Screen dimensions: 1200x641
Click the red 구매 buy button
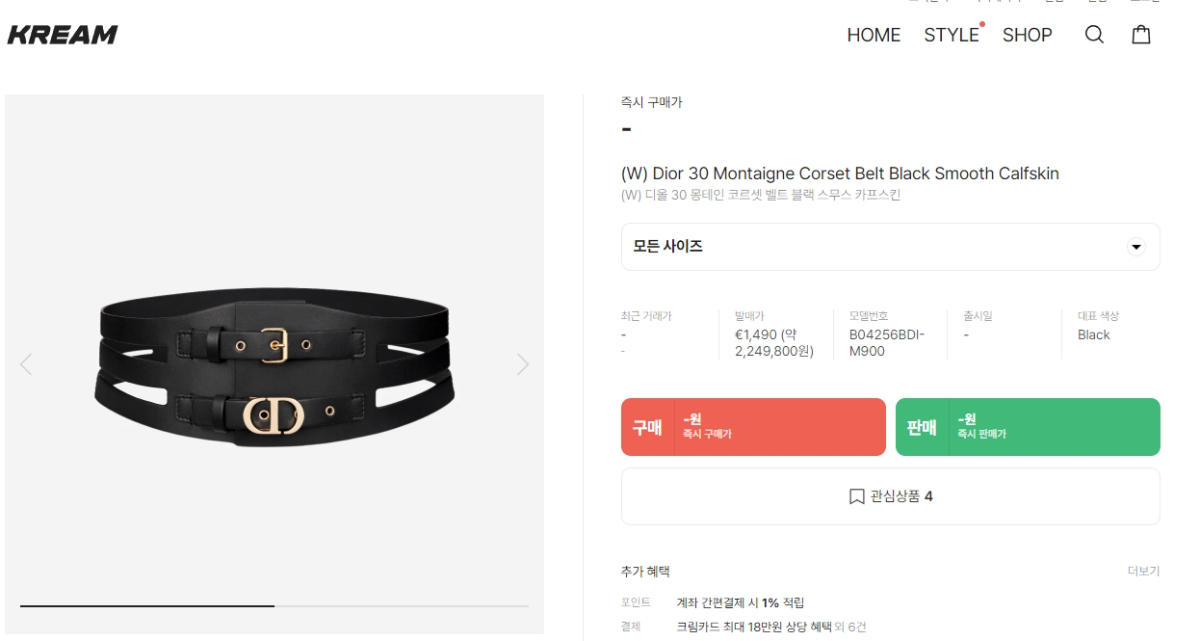[753, 427]
